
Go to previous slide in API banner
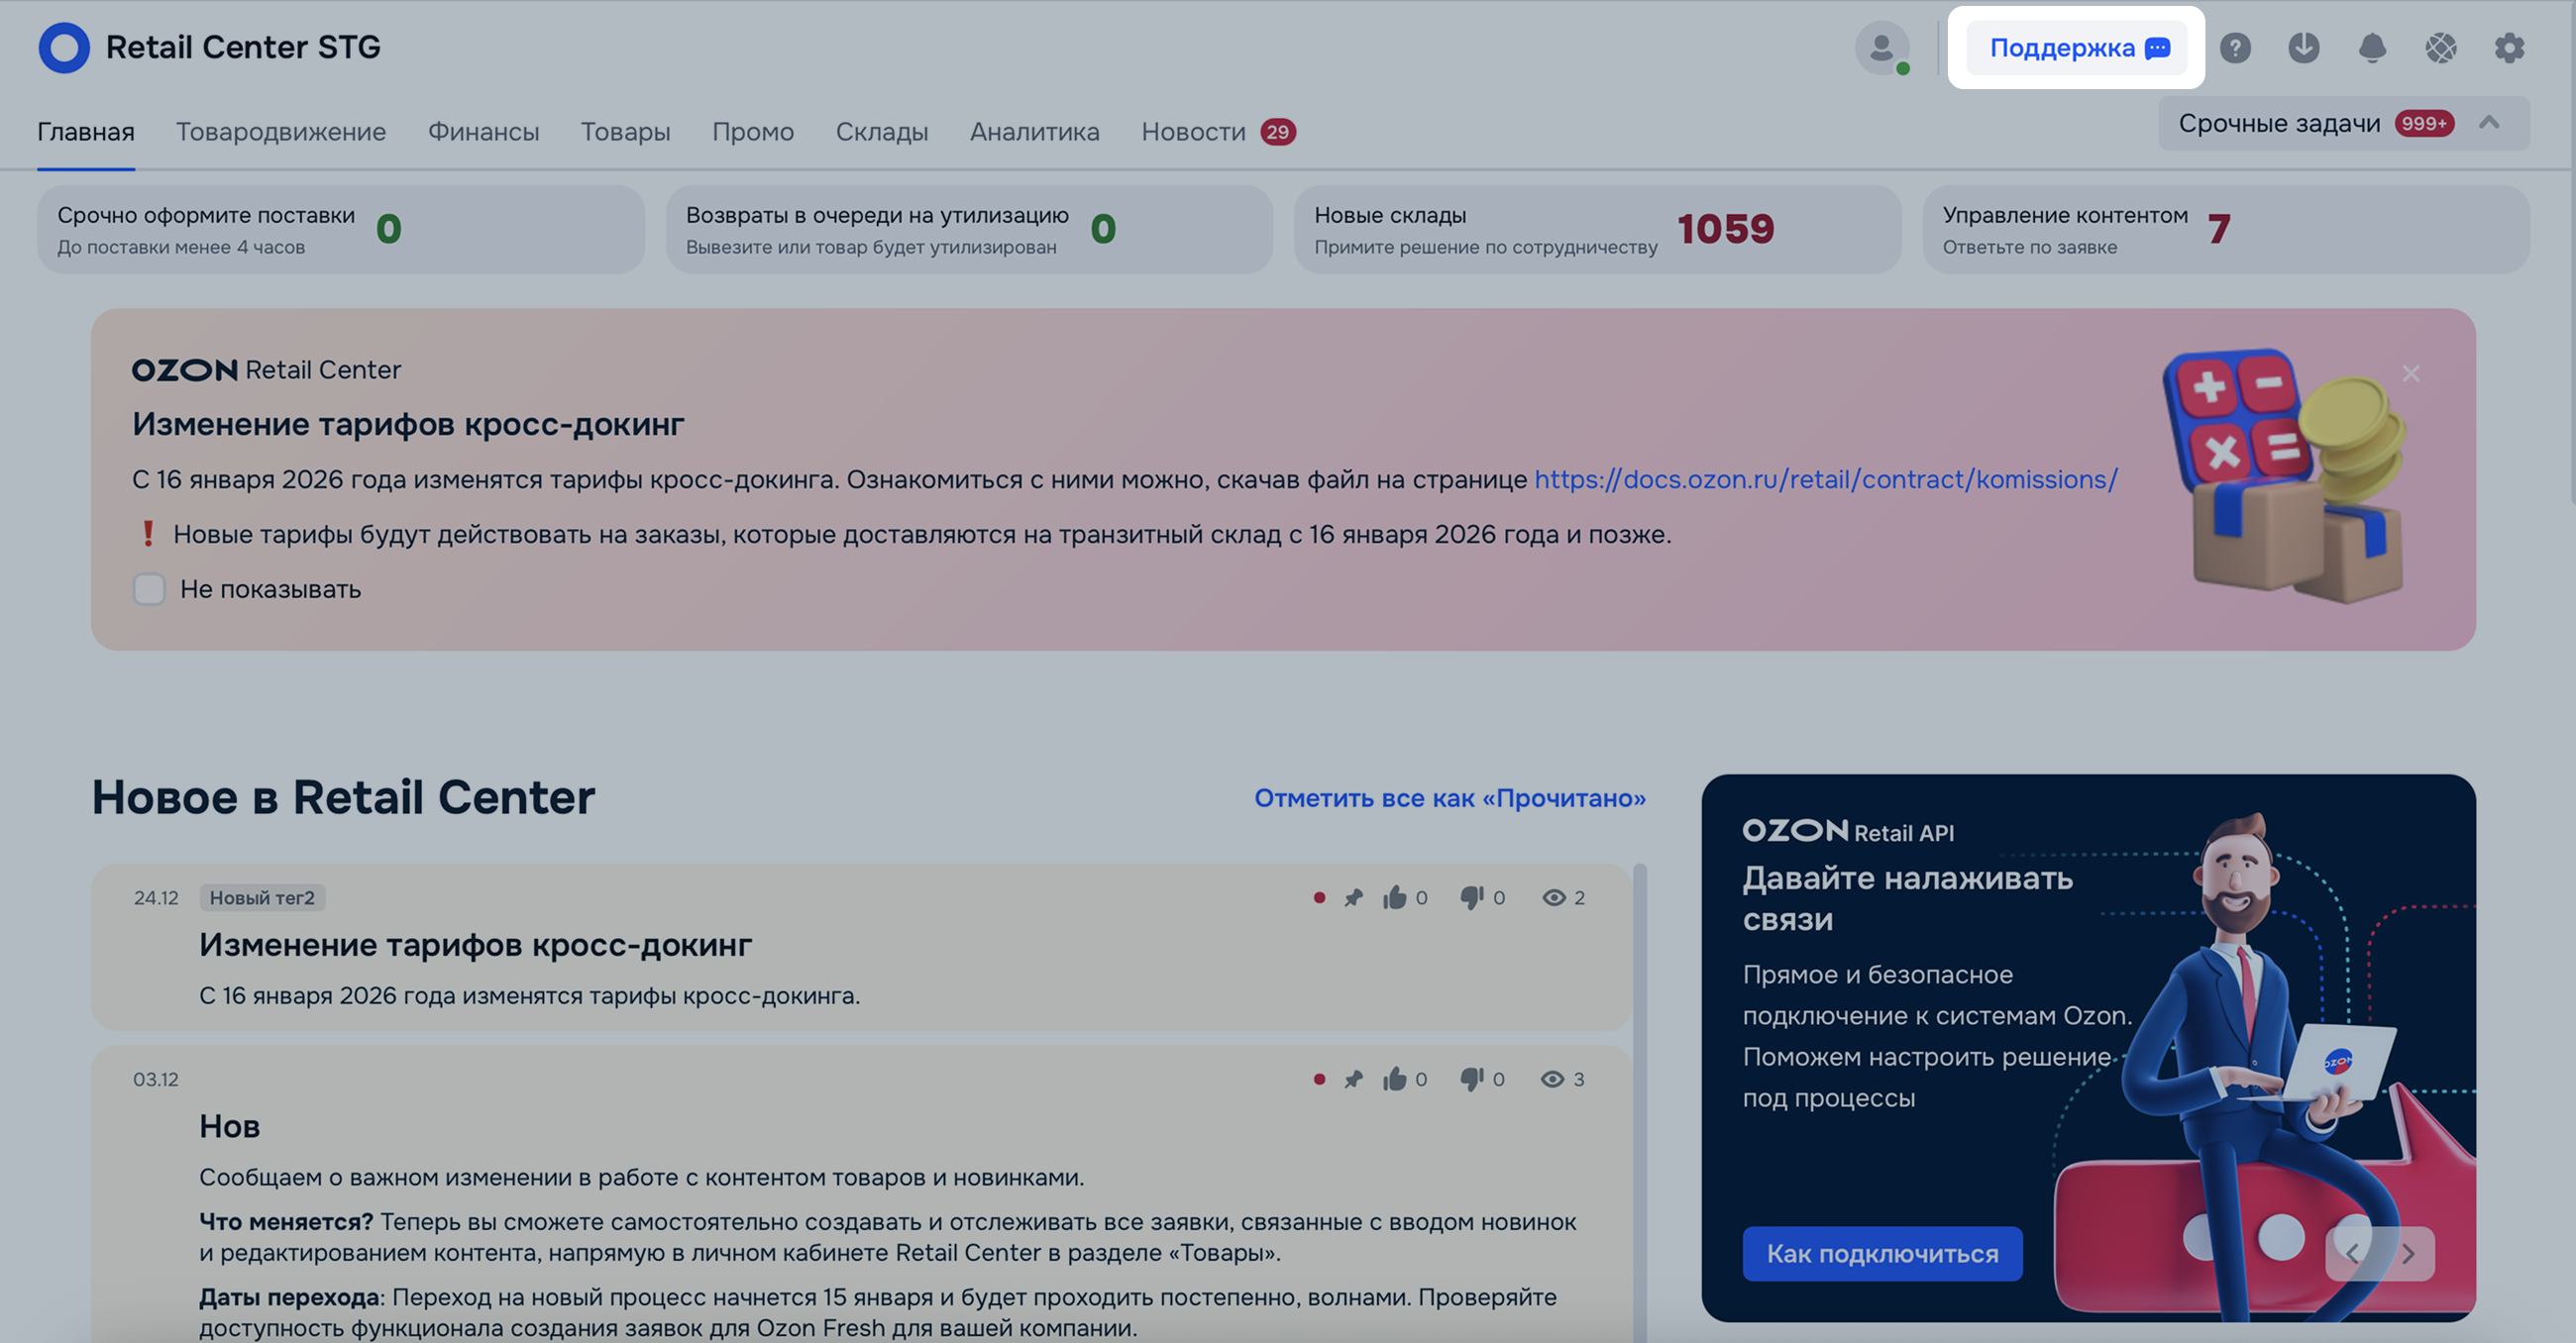[2352, 1253]
